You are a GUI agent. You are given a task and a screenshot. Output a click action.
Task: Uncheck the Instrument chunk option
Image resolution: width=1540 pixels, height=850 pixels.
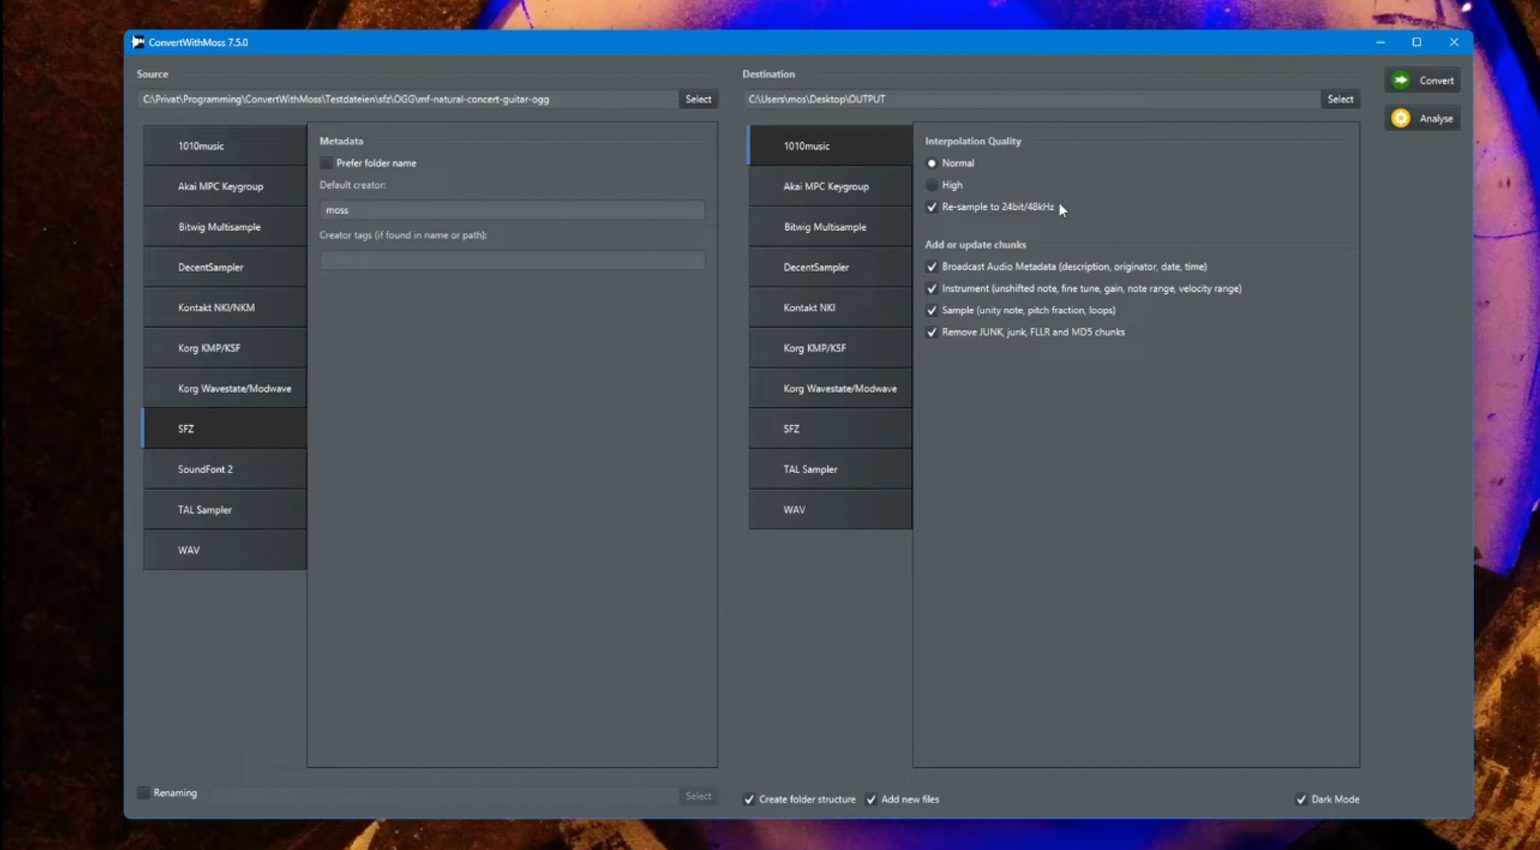pos(932,288)
